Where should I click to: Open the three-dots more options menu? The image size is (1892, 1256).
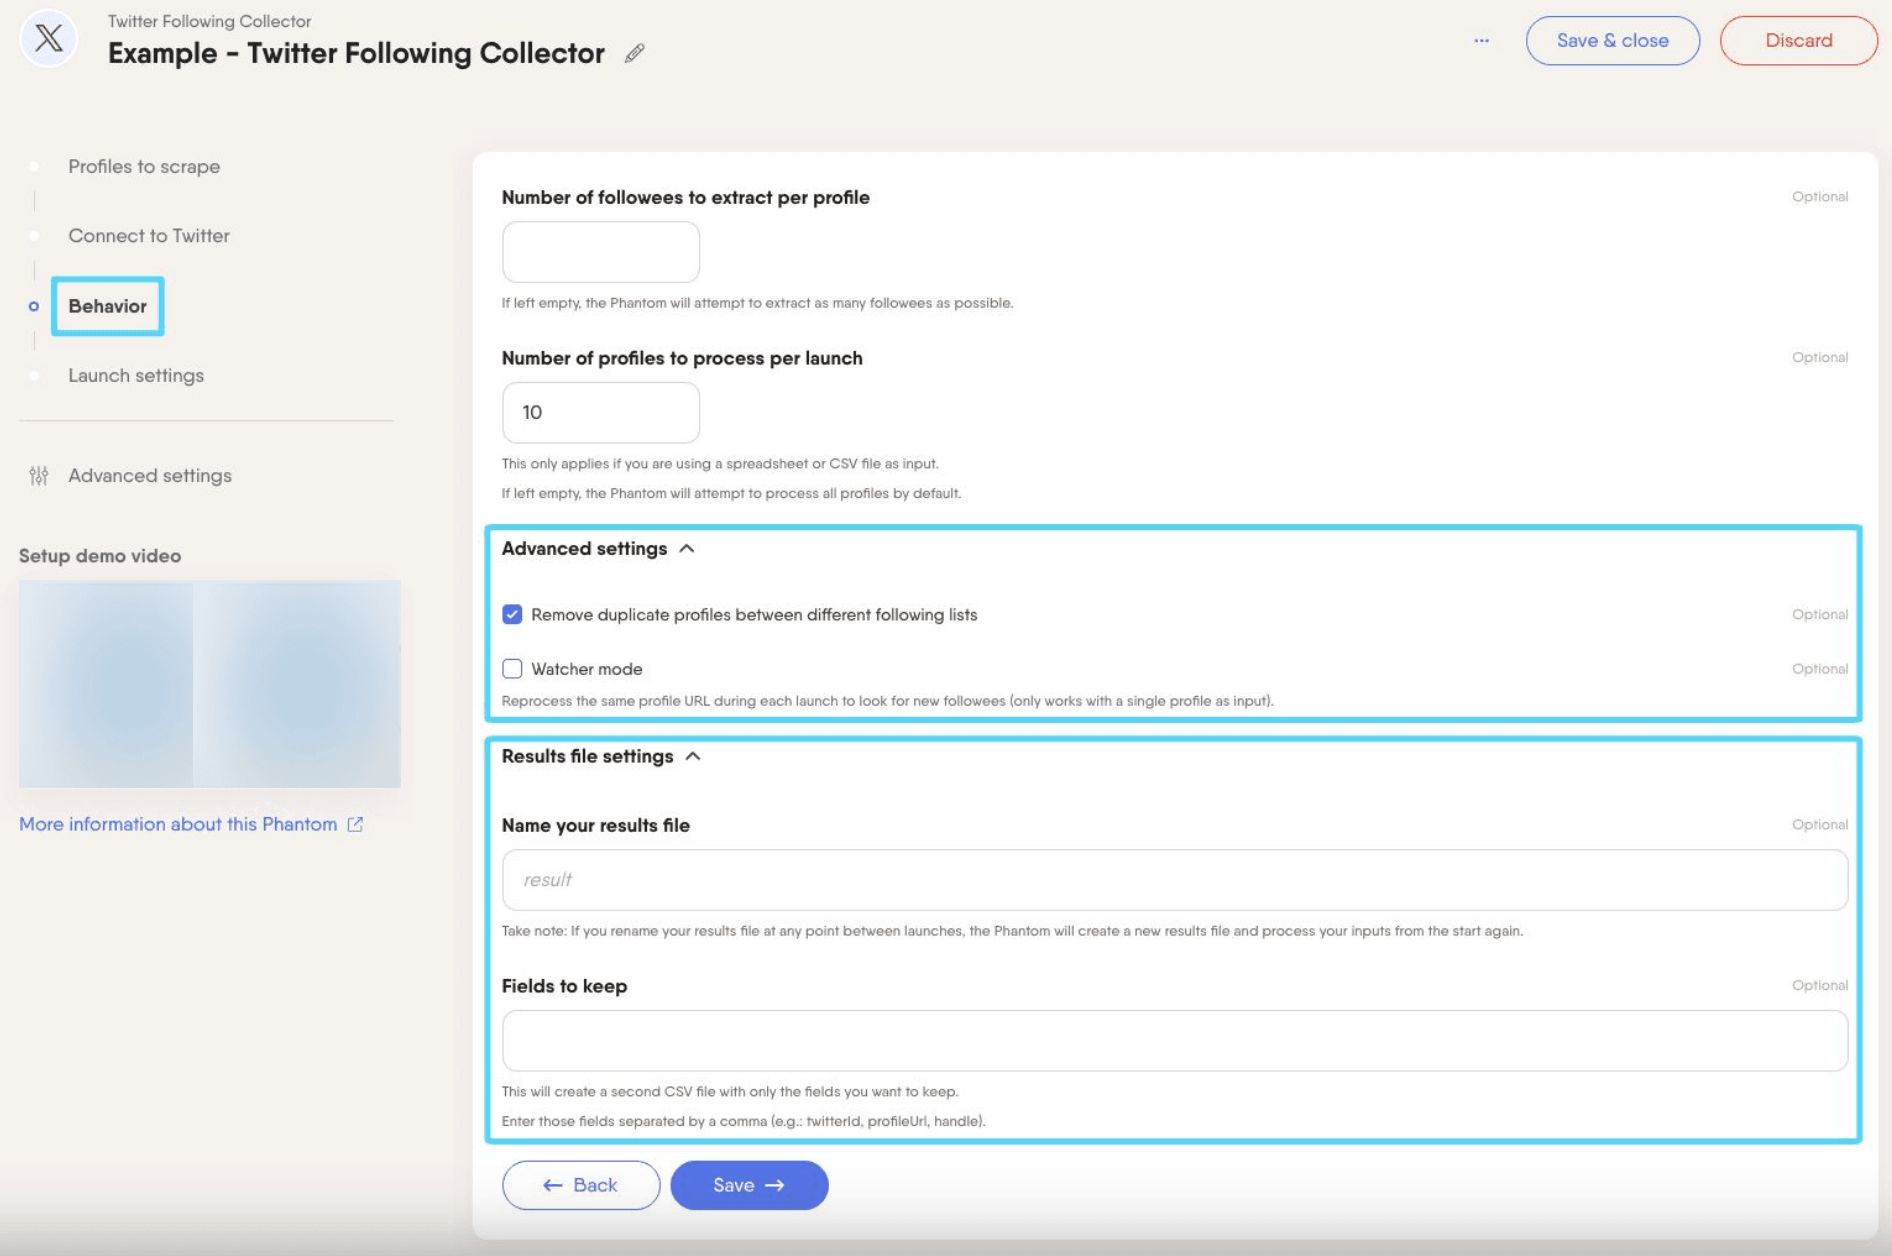1481,40
